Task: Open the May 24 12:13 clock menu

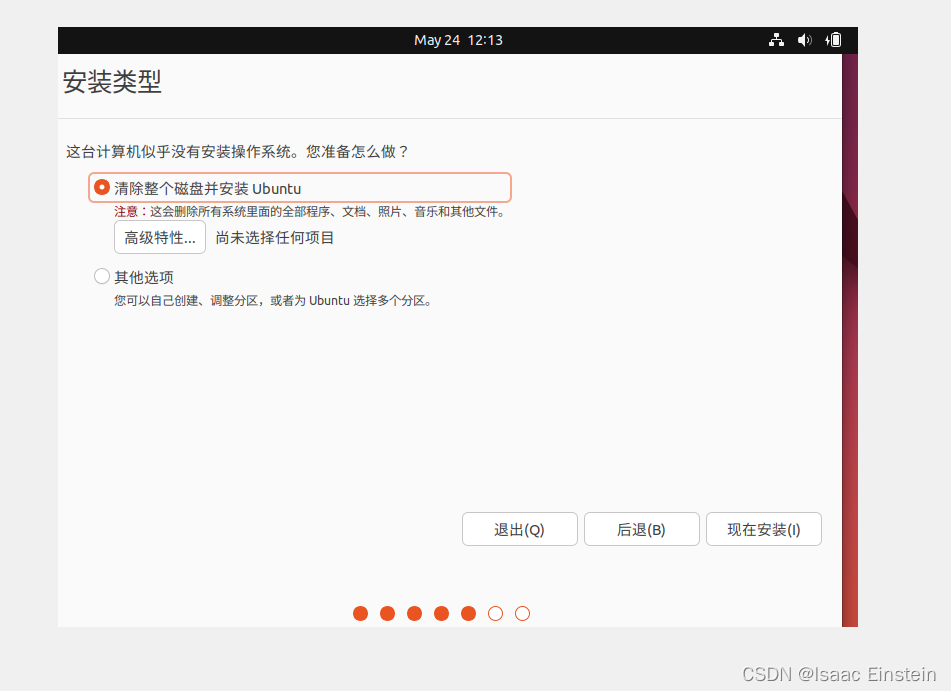Action: pyautogui.click(x=458, y=40)
